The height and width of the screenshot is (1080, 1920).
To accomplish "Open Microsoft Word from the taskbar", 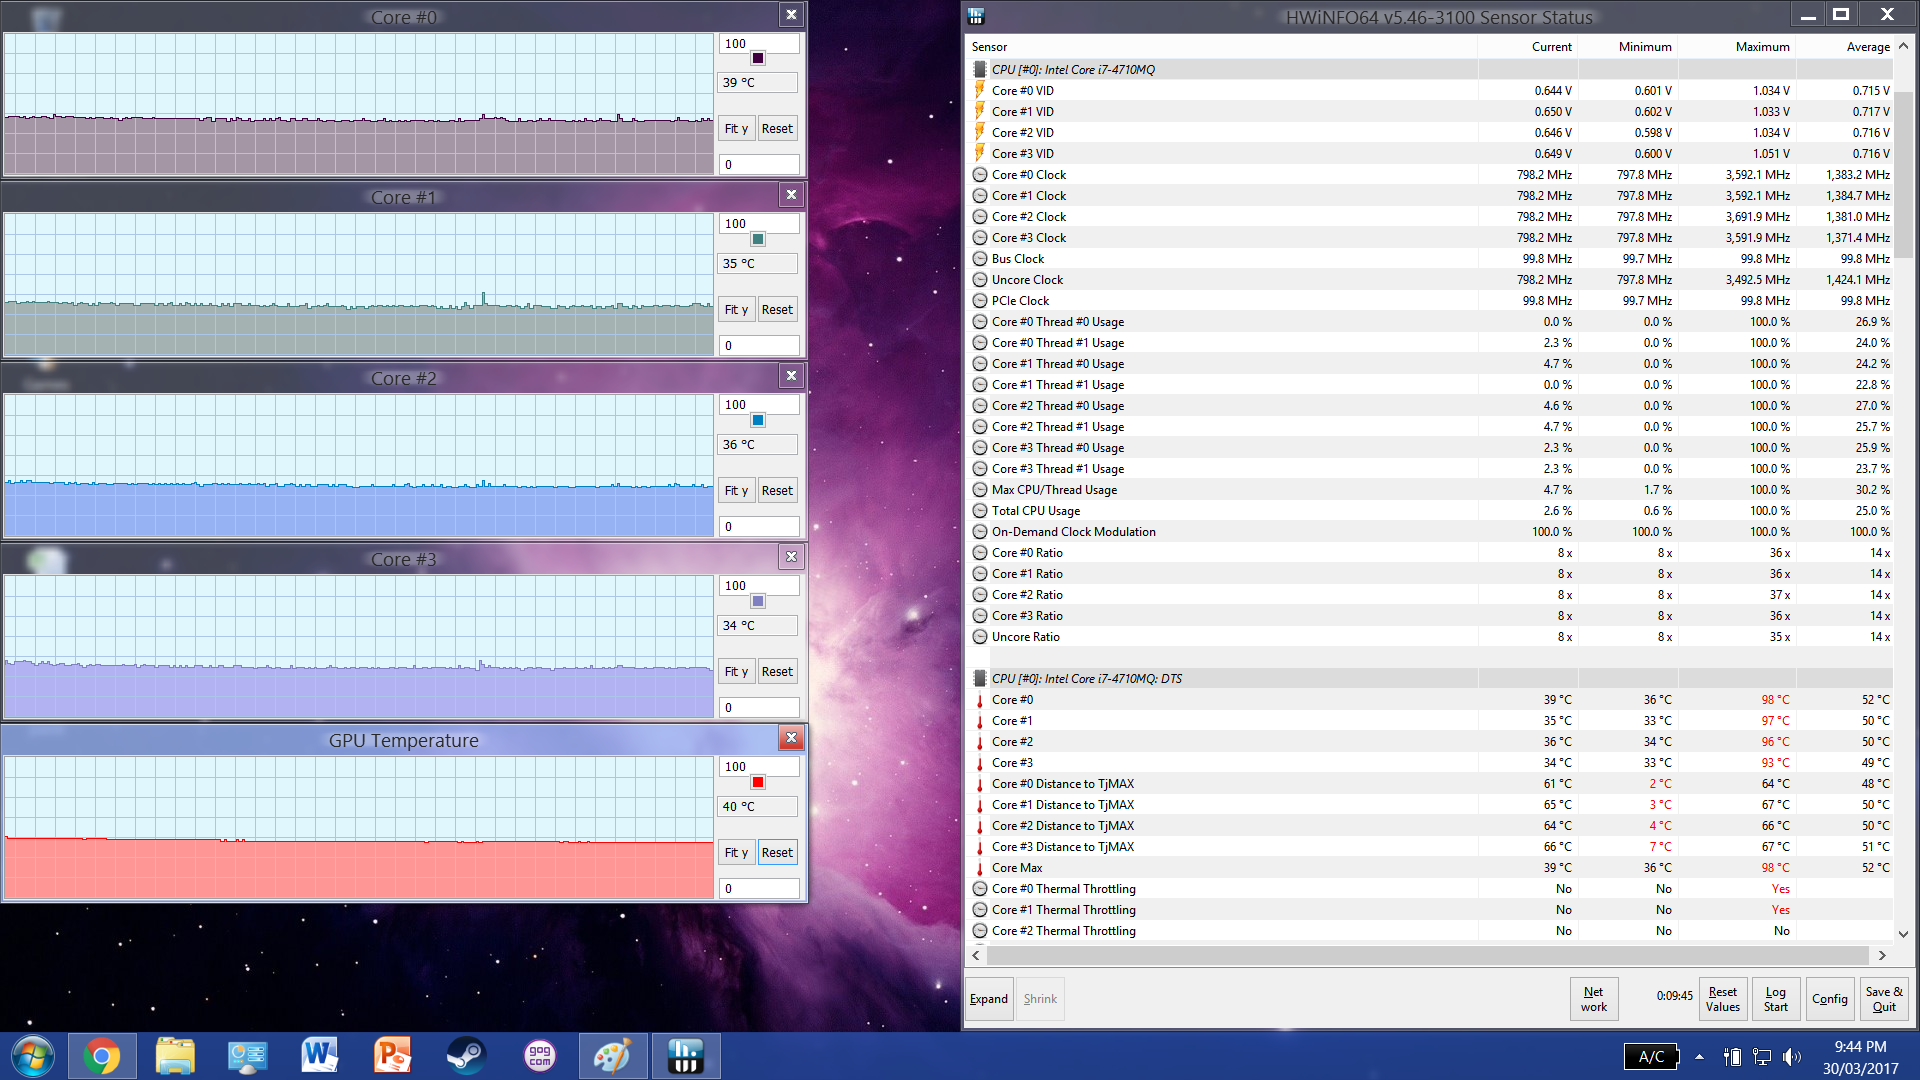I will (x=320, y=1056).
